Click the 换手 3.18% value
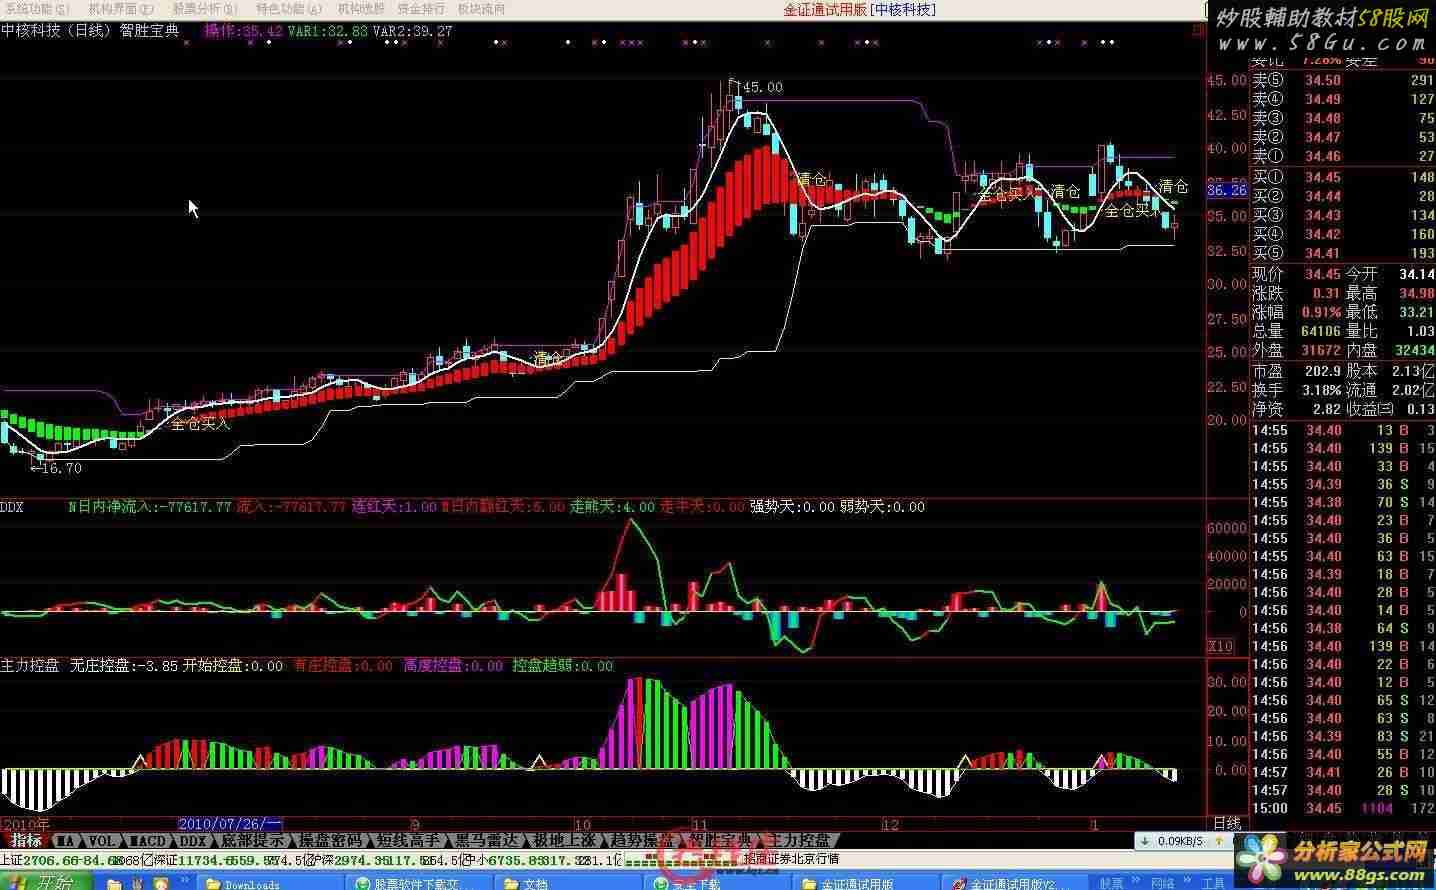The image size is (1436, 890). click(x=1322, y=390)
